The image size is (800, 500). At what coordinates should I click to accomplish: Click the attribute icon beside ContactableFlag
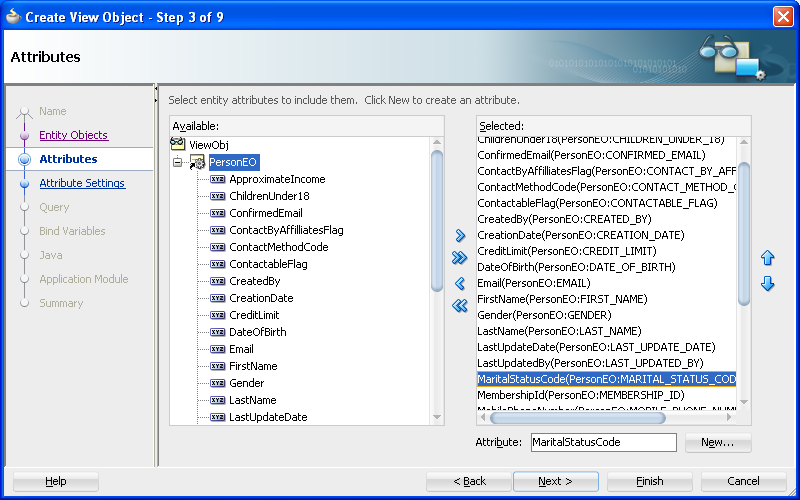218,264
